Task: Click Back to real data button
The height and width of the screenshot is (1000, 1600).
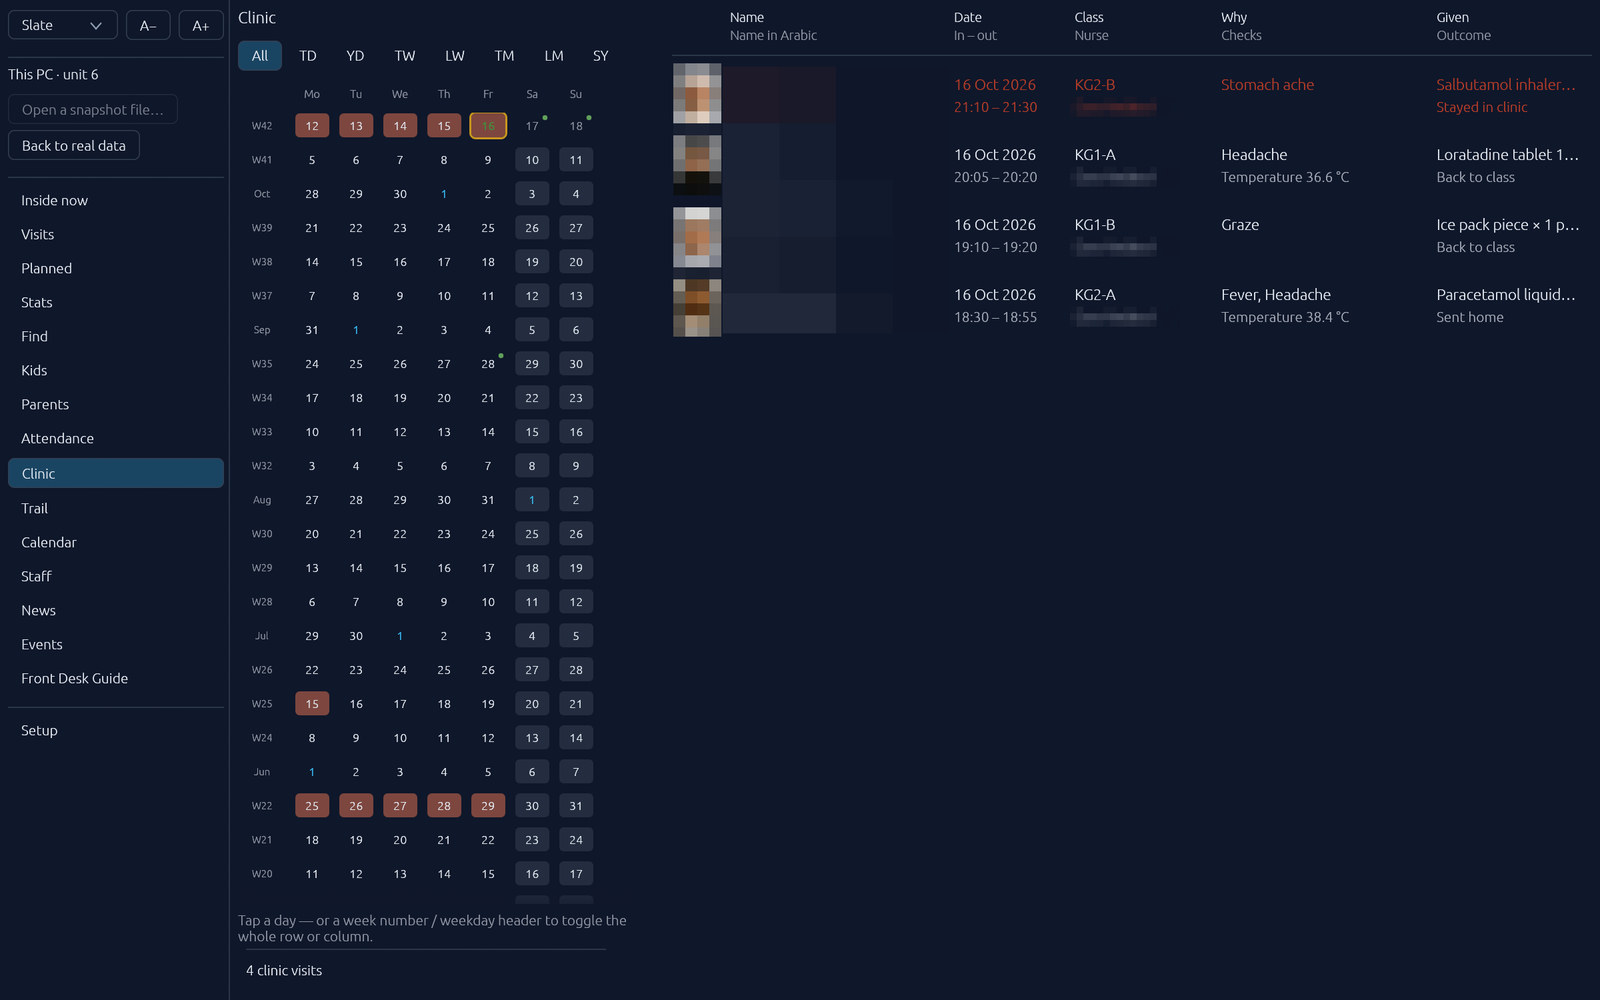Action: tap(74, 146)
